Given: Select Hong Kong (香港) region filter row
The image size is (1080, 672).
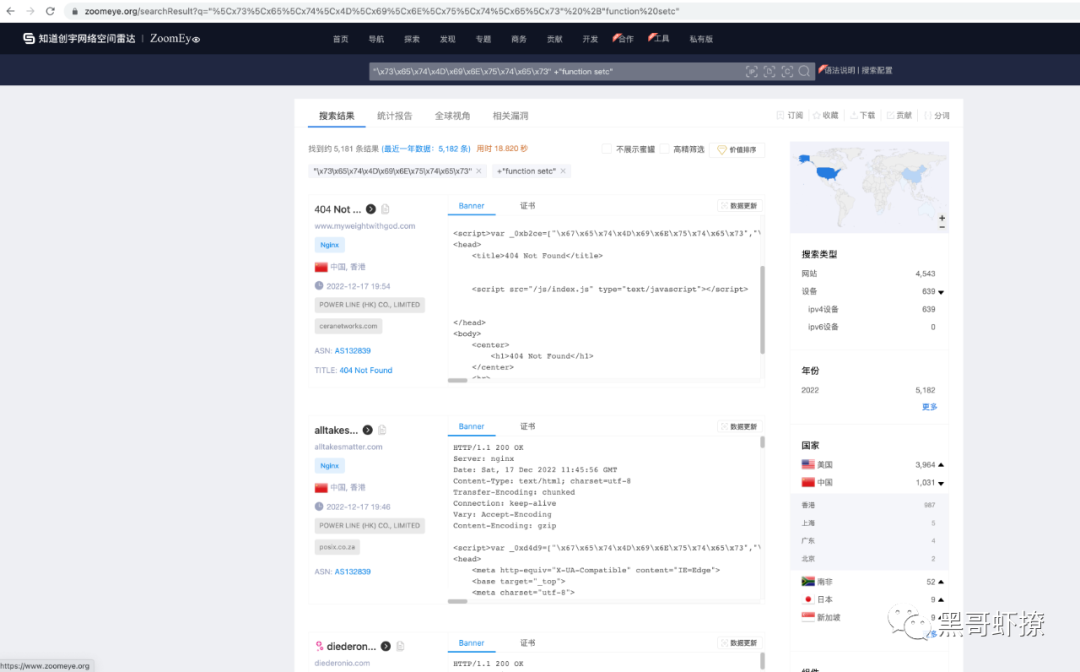Looking at the screenshot, I should pyautogui.click(x=869, y=505).
